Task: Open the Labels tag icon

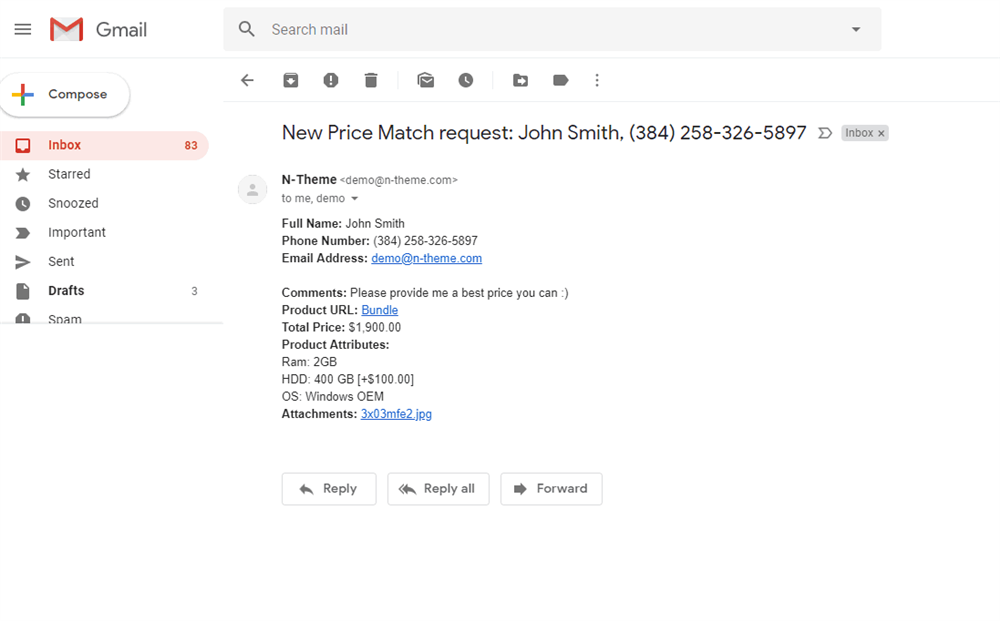Action: pyautogui.click(x=561, y=80)
